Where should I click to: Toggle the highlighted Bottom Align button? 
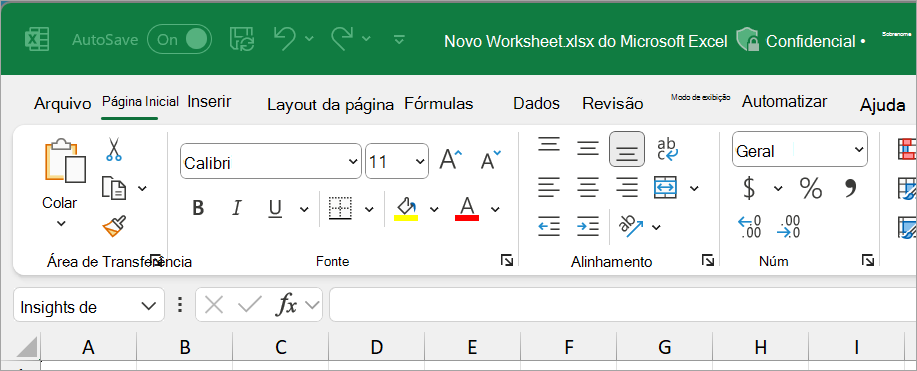point(627,149)
